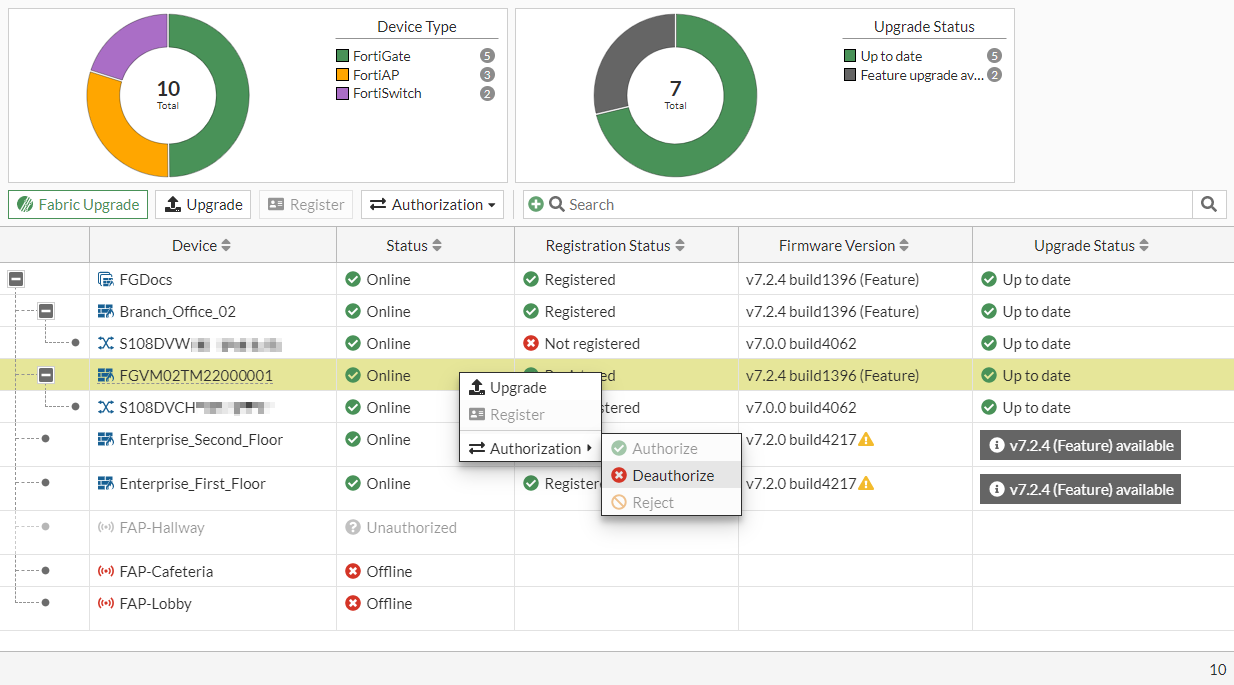This screenshot has height=685, width=1234.
Task: Select the Enterprise_First_Floor device name
Action: click(x=193, y=483)
